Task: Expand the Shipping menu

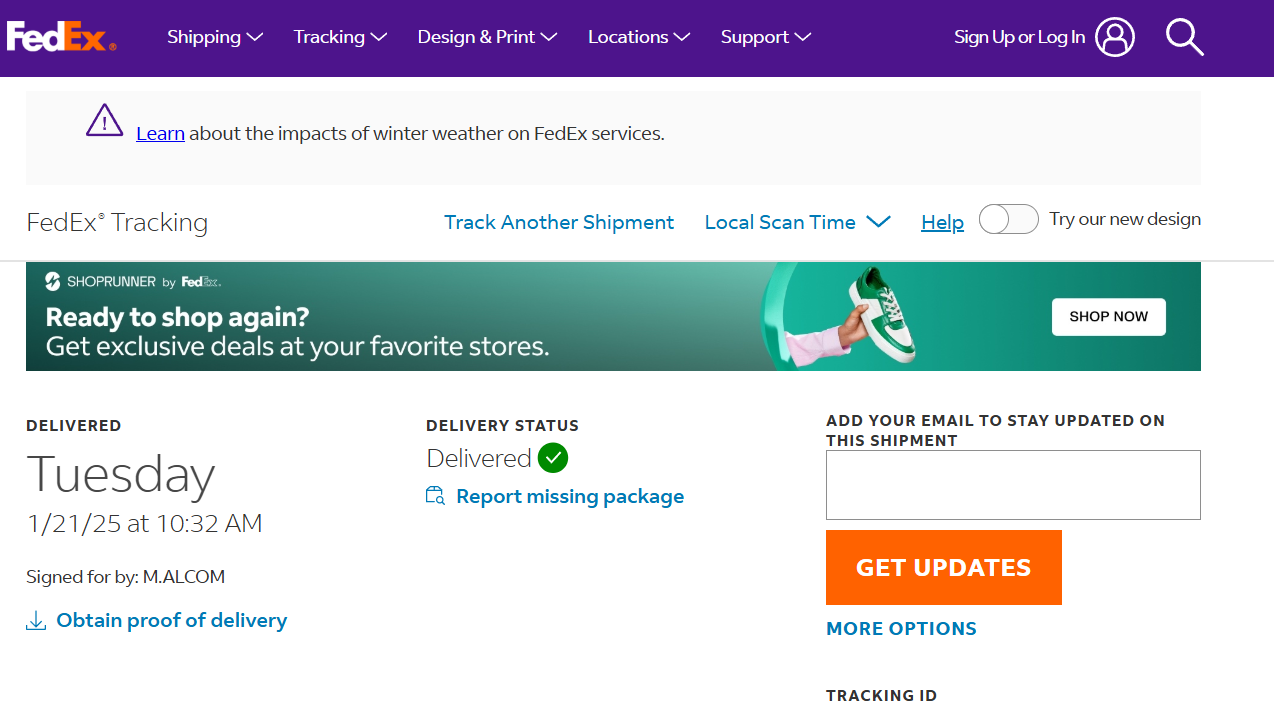Action: [215, 37]
